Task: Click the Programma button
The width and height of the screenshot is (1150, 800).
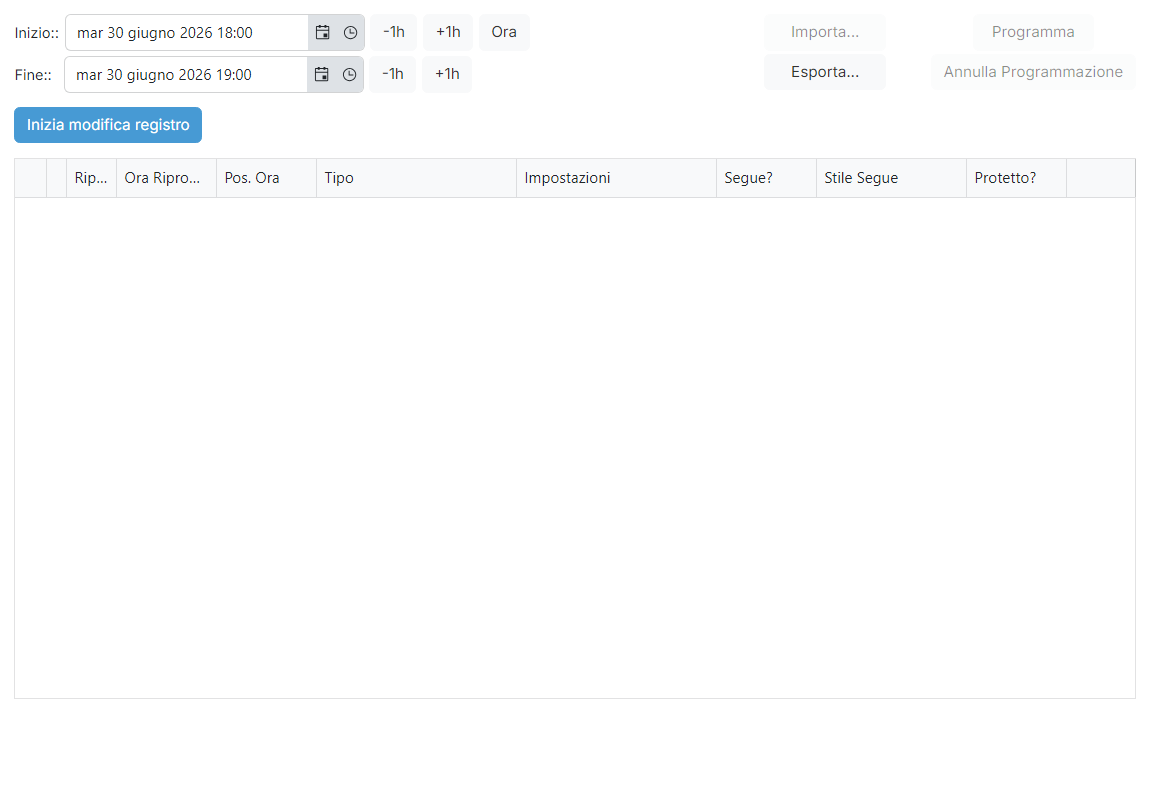Action: tap(1033, 32)
